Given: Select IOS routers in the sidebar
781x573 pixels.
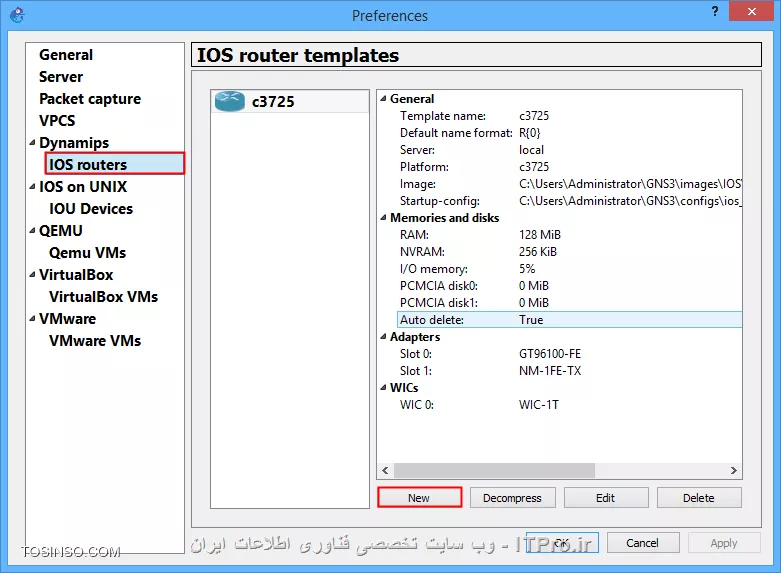Looking at the screenshot, I should tap(115, 164).
